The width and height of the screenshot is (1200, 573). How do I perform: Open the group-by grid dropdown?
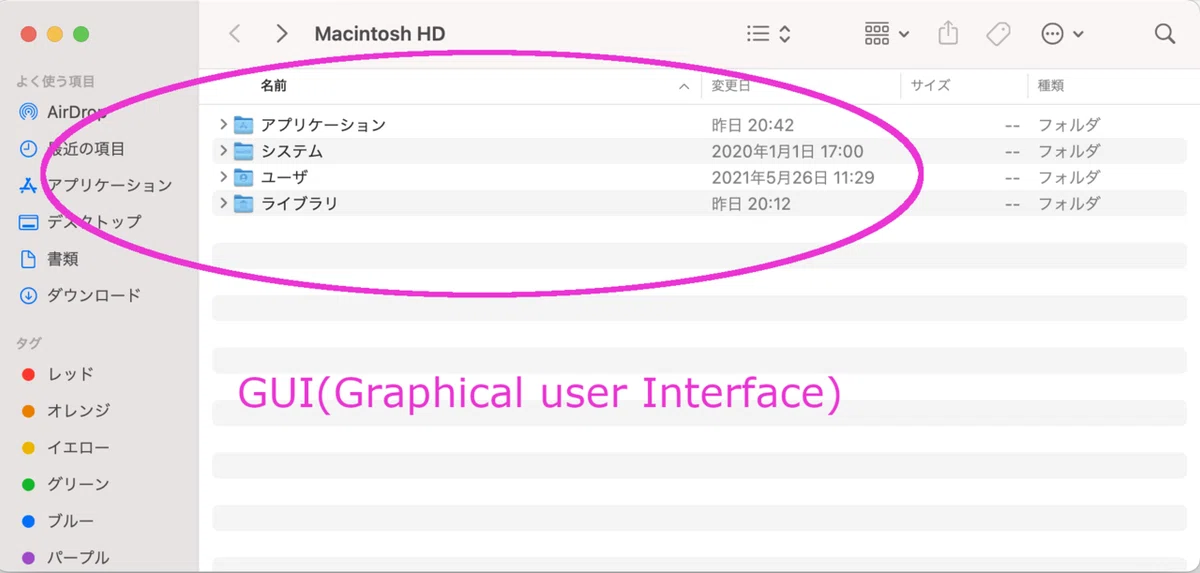click(886, 34)
